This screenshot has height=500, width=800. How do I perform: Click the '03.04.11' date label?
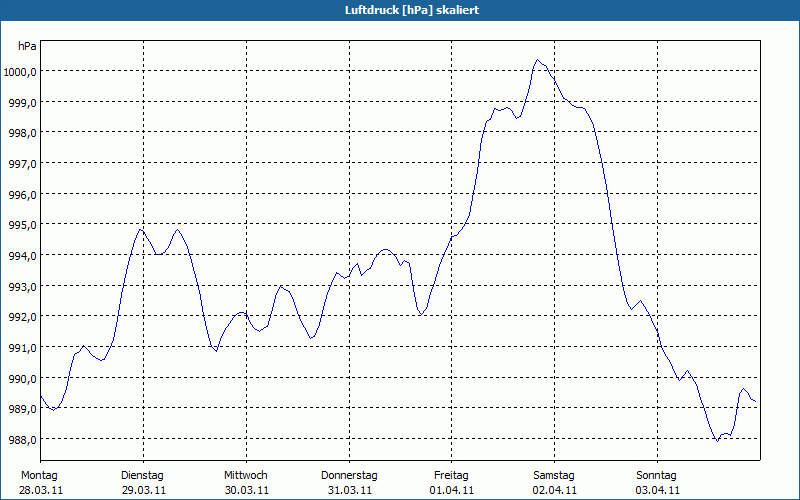click(x=658, y=491)
